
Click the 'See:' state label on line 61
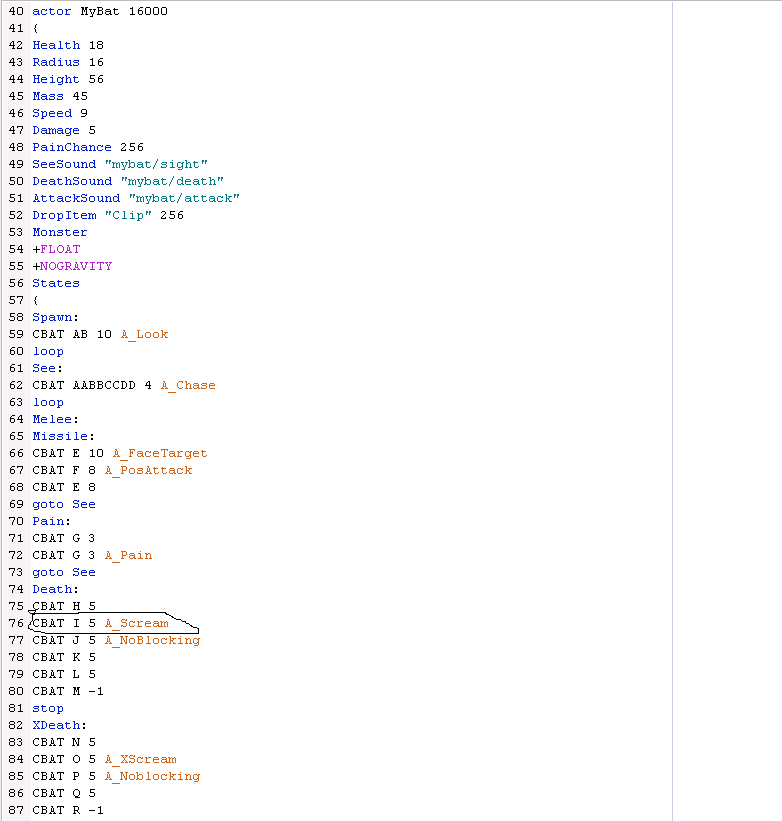click(47, 369)
